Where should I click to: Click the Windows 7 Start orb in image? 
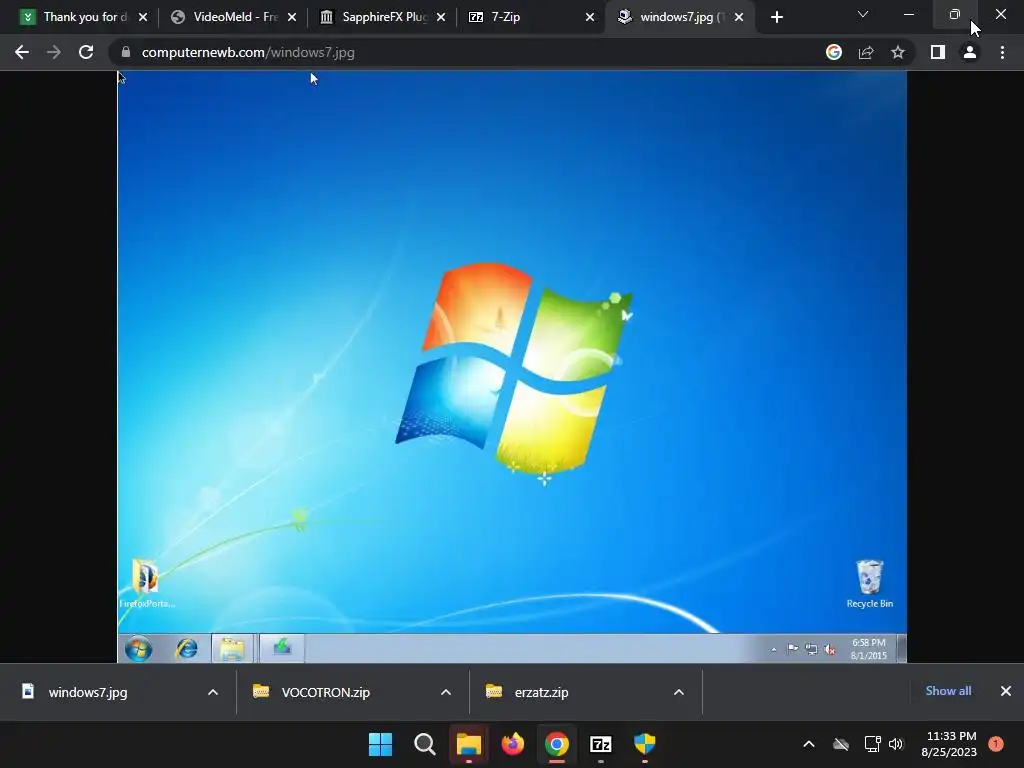(x=138, y=648)
